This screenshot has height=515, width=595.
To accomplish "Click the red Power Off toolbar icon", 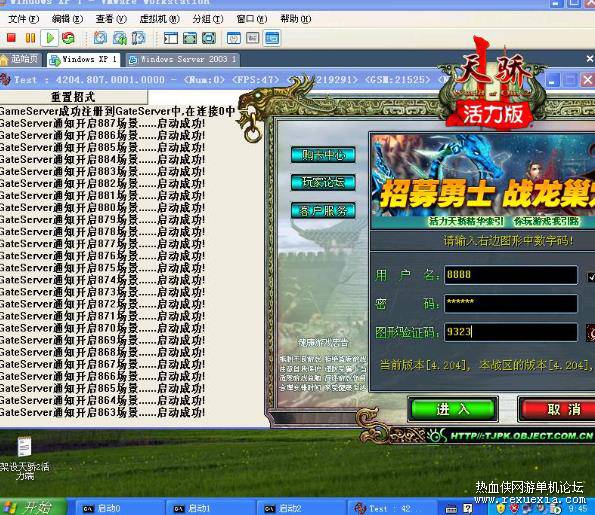I will (x=11, y=38).
